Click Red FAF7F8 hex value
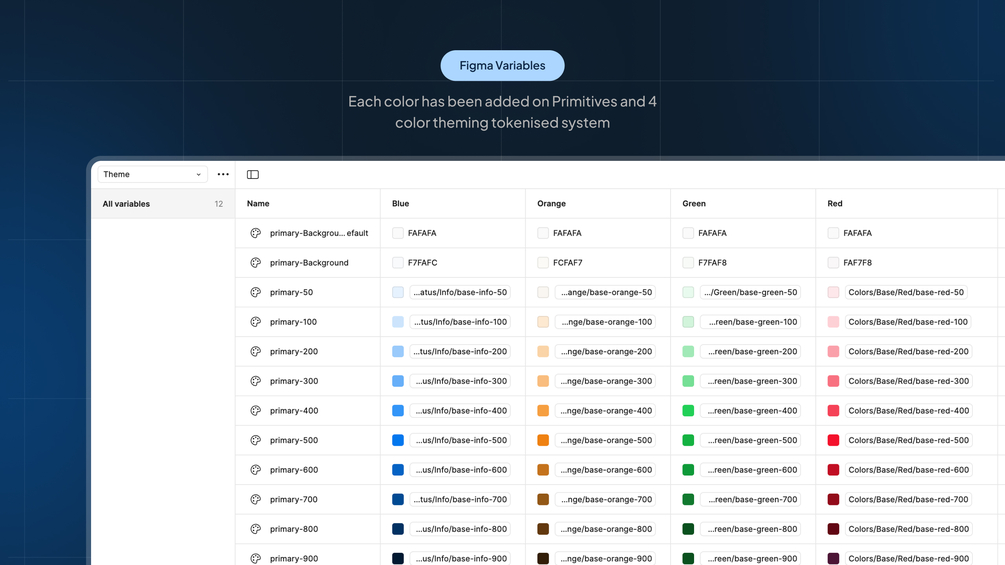 858,263
